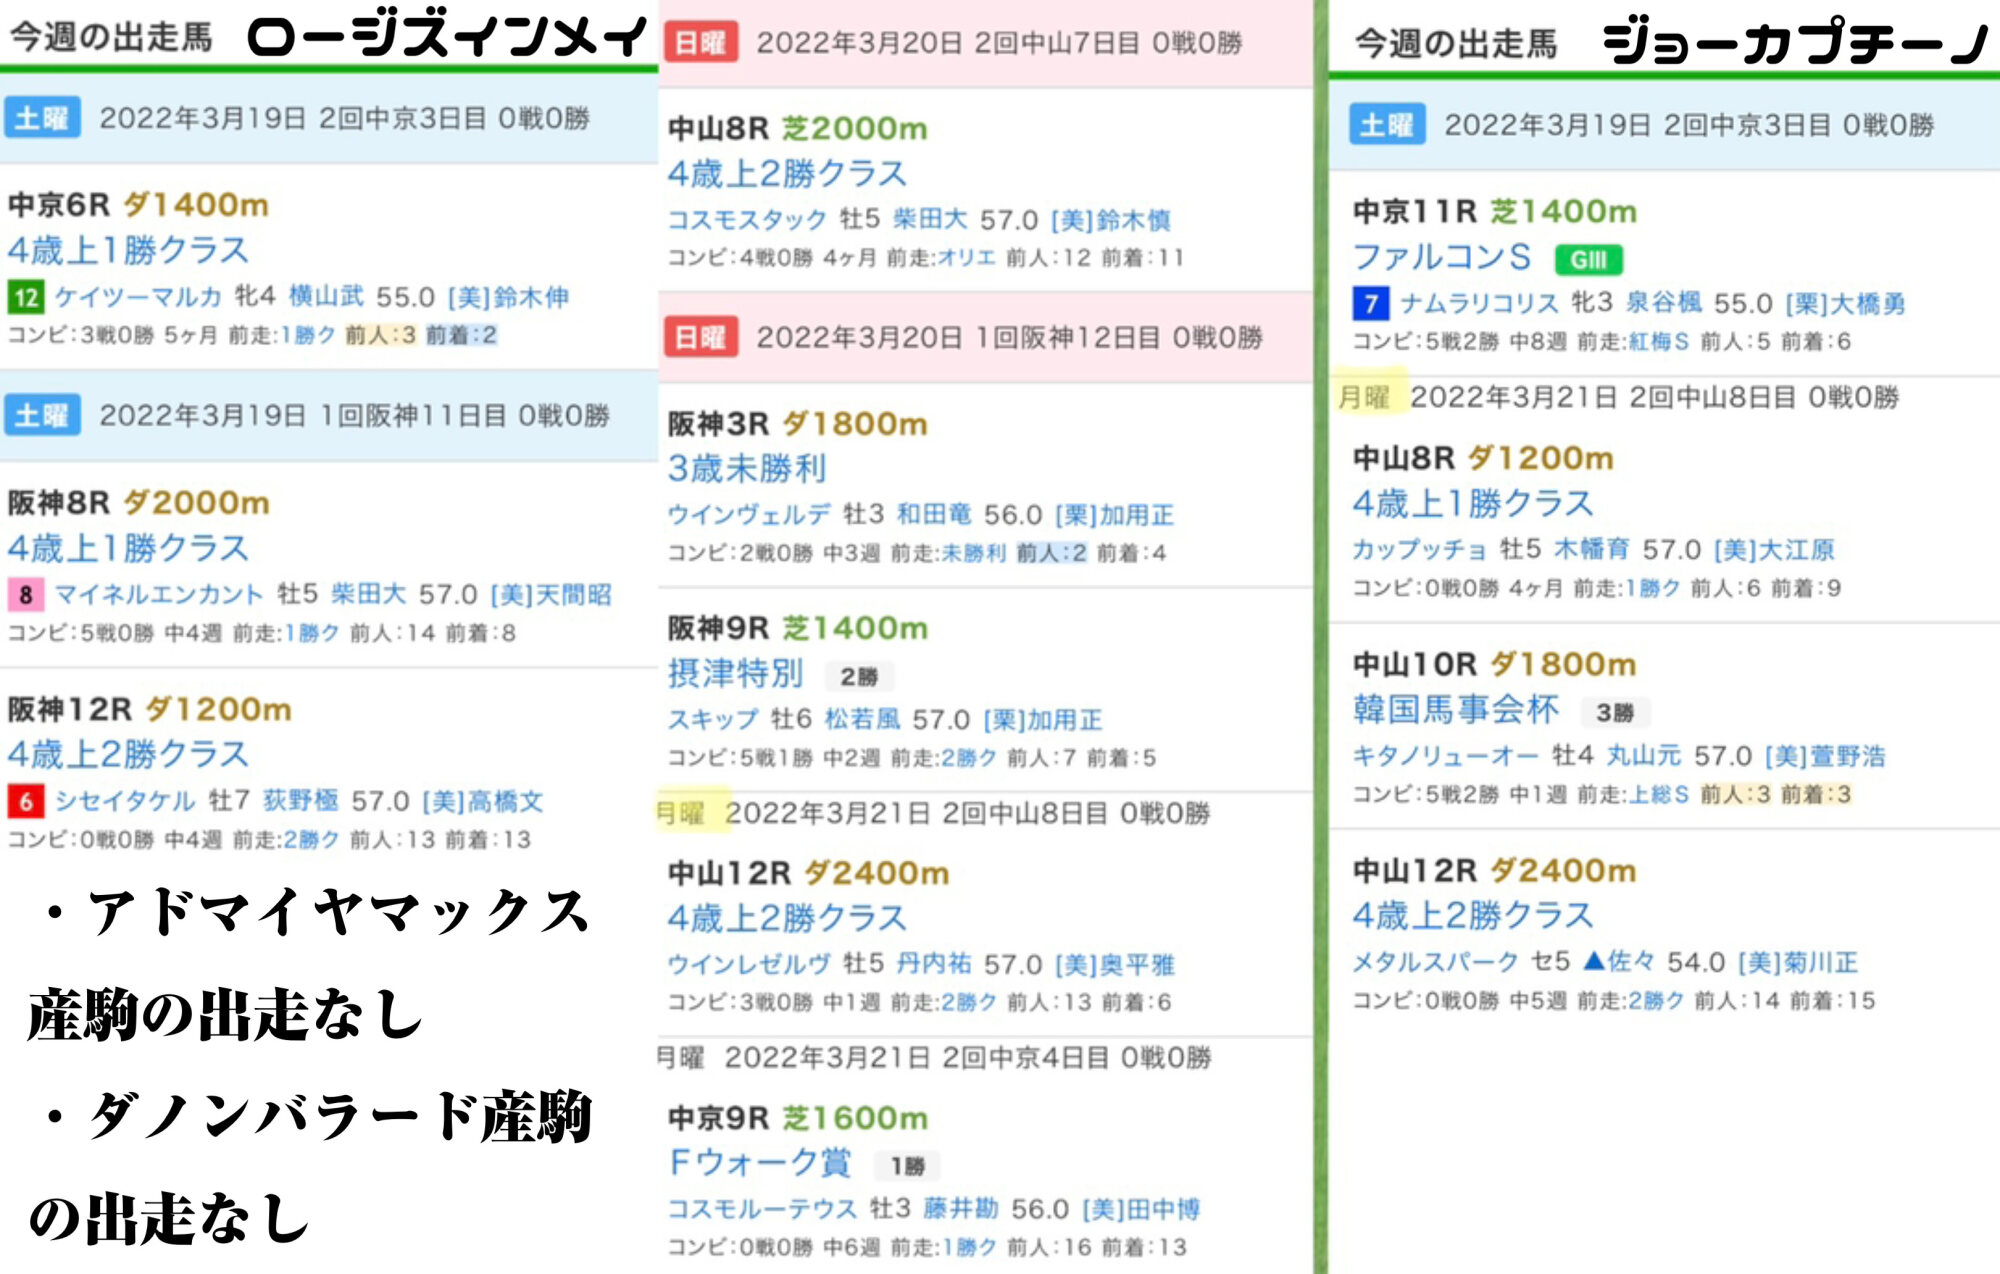Open the 摂津特別 race link
The height and width of the screenshot is (1274, 2000).
[x=736, y=673]
